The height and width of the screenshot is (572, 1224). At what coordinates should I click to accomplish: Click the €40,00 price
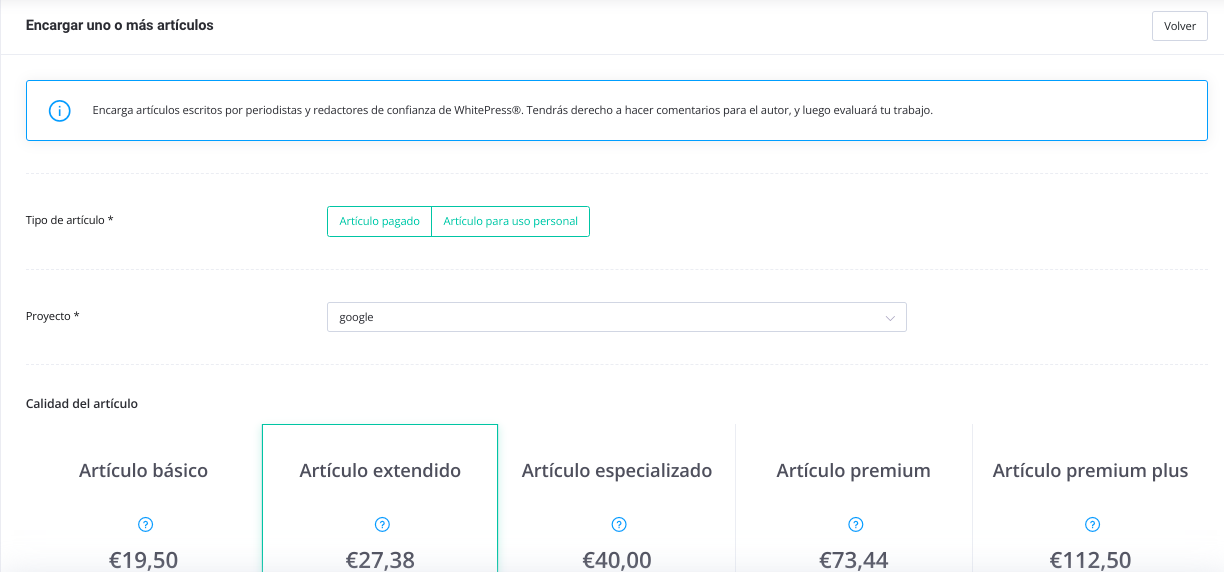click(617, 560)
